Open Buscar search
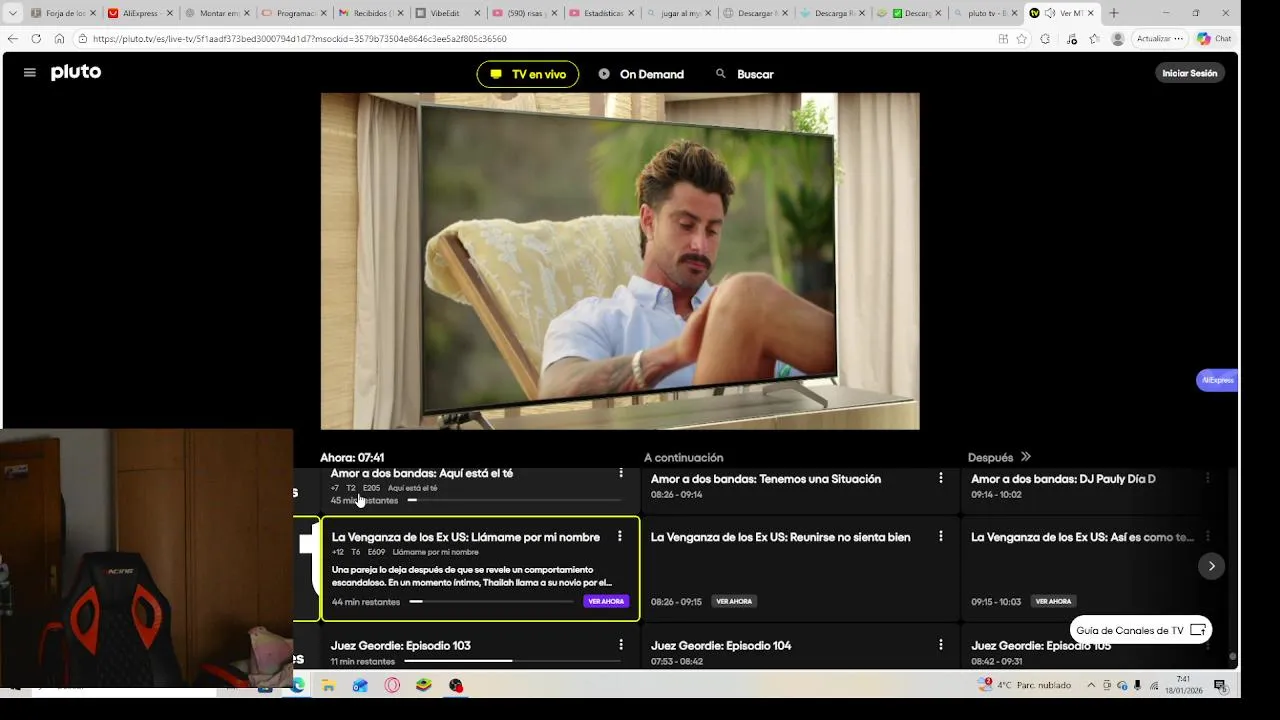This screenshot has height=720, width=1280. [x=744, y=74]
